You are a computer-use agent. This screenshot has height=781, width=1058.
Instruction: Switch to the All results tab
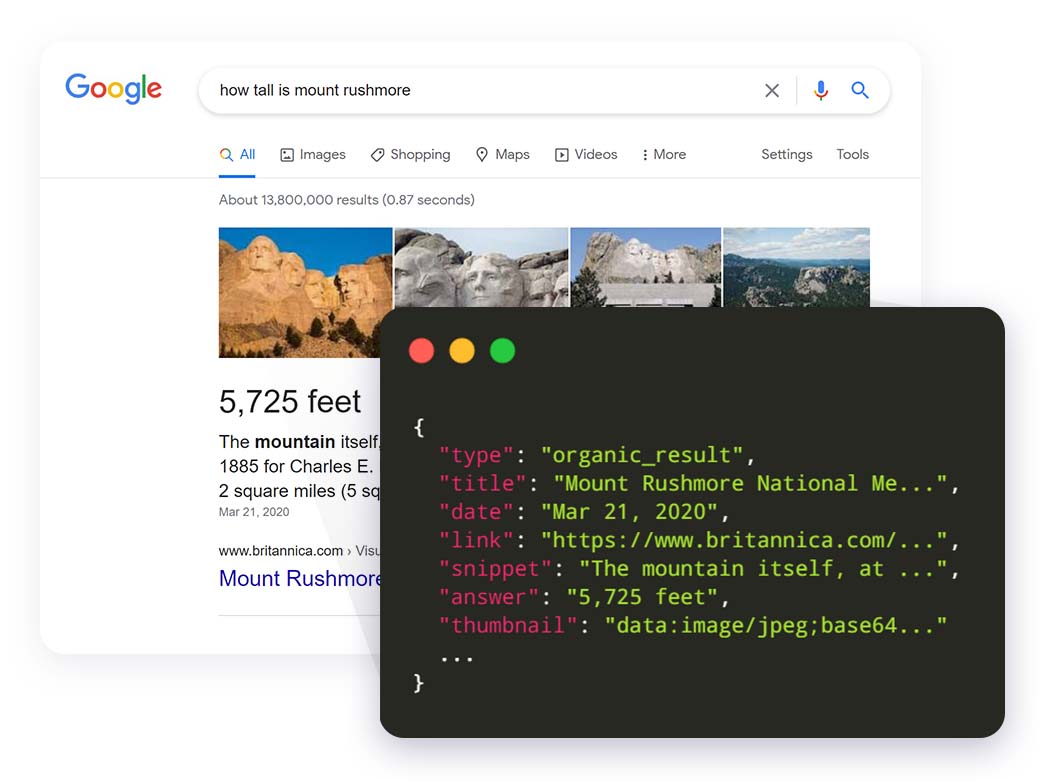click(238, 155)
